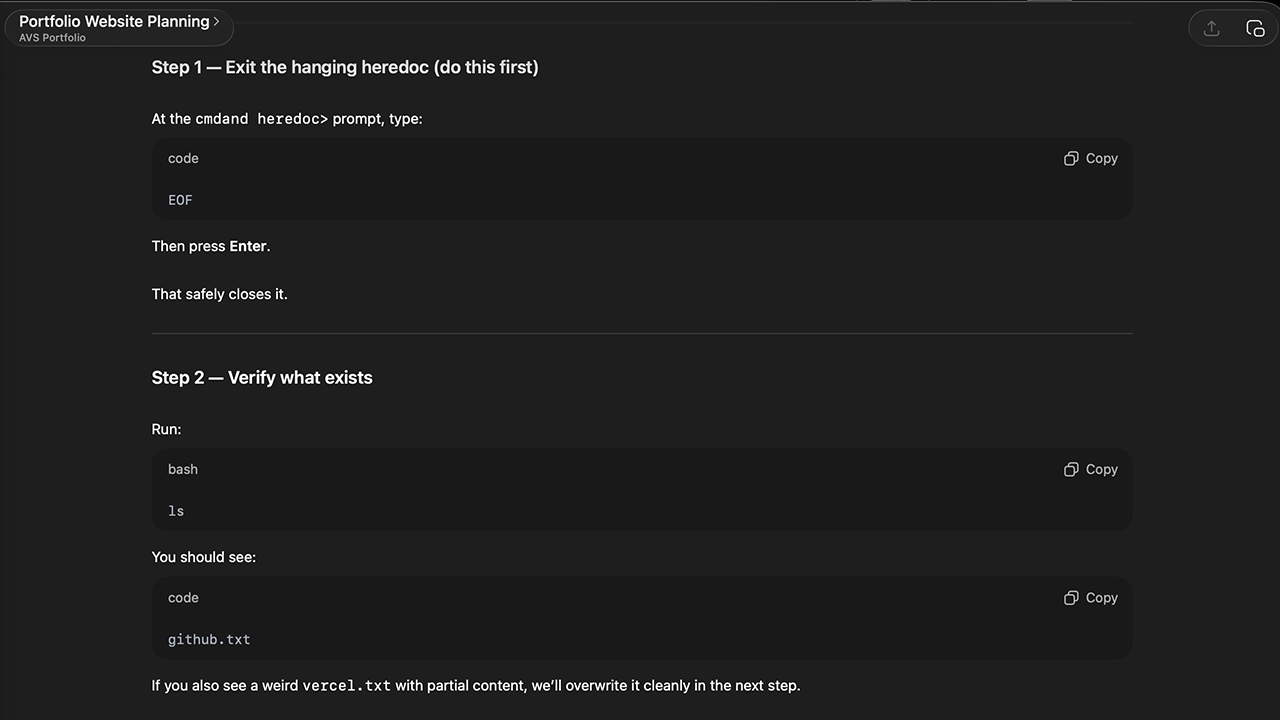Click the AVS Portfolio project subtitle
The width and height of the screenshot is (1280, 720).
point(52,38)
